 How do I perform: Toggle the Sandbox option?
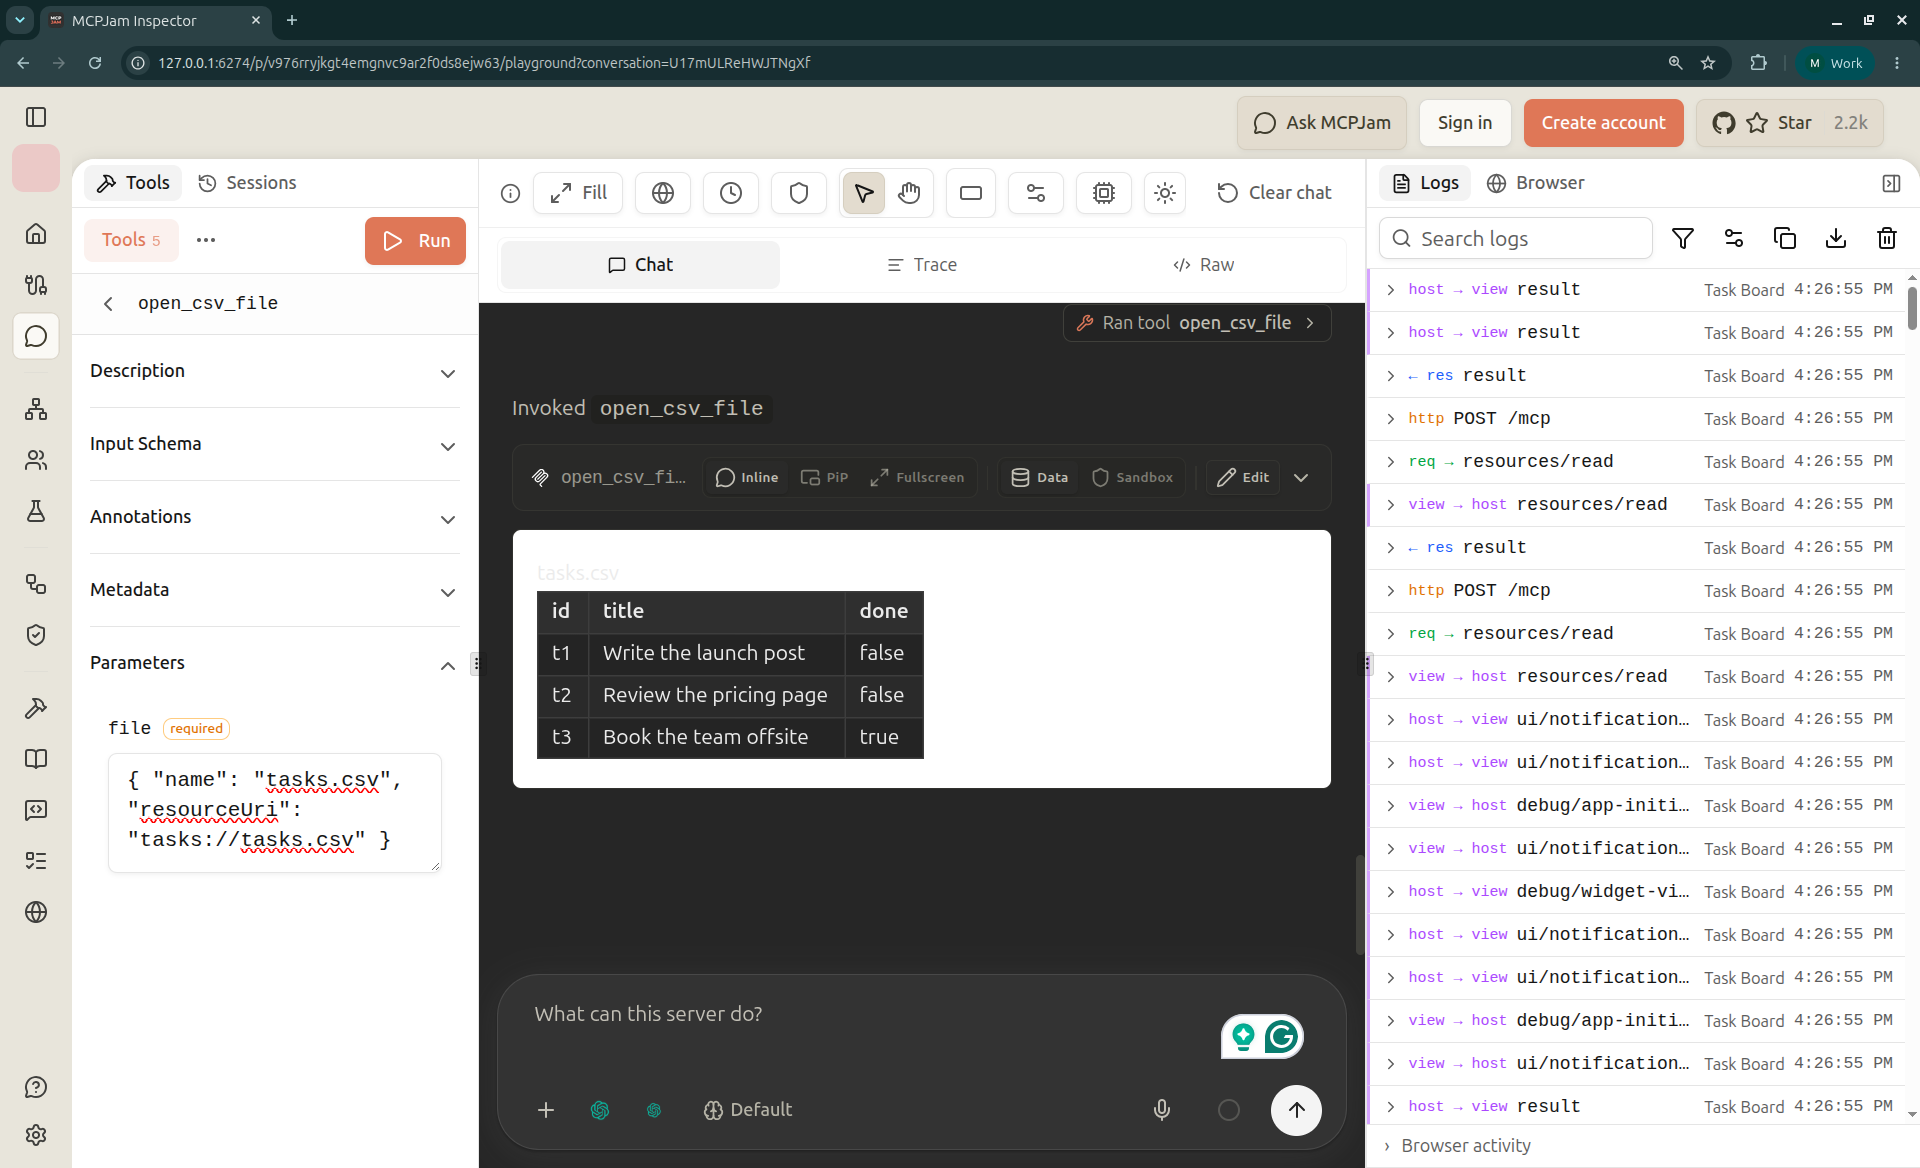click(x=1132, y=478)
